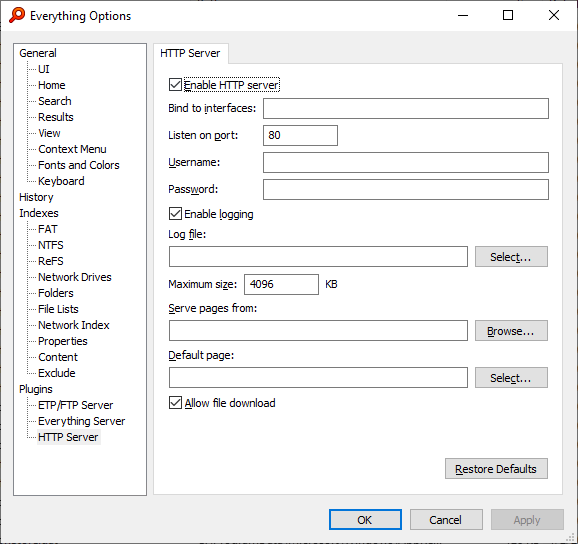
Task: Confirm settings with the OK button
Action: pyautogui.click(x=365, y=520)
